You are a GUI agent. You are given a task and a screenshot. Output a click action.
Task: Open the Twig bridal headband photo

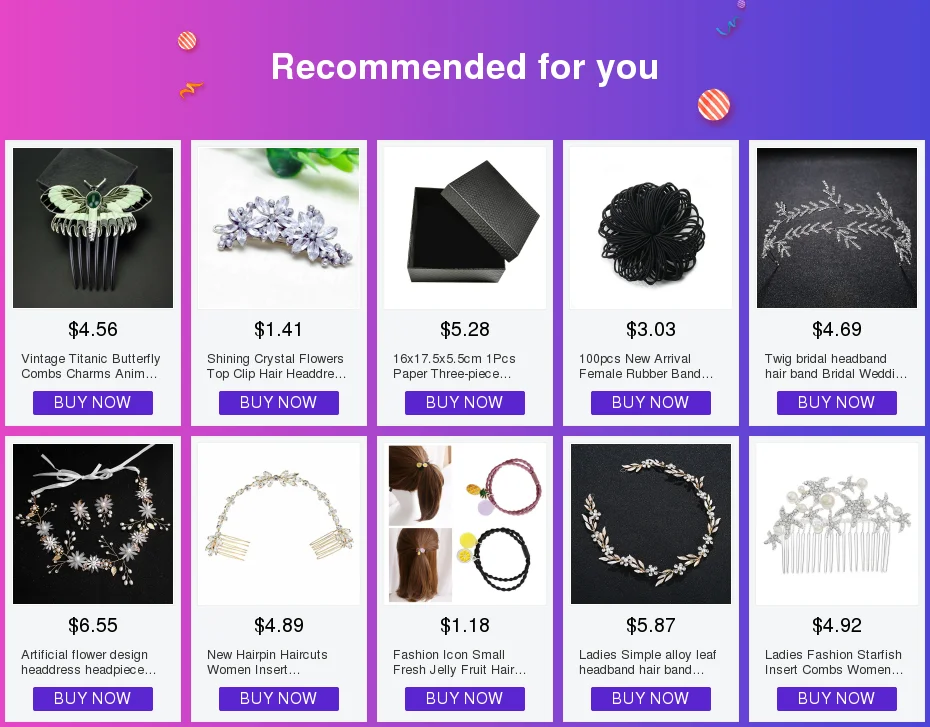[x=837, y=228]
